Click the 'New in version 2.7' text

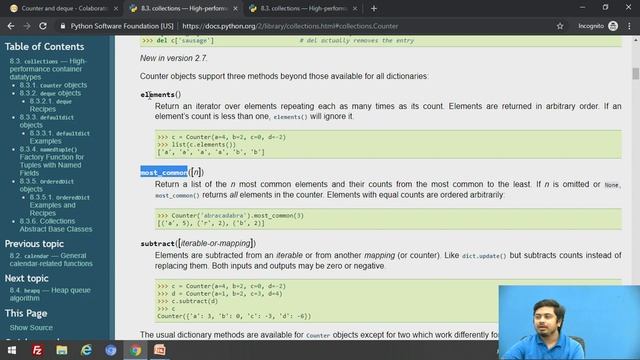pos(173,58)
